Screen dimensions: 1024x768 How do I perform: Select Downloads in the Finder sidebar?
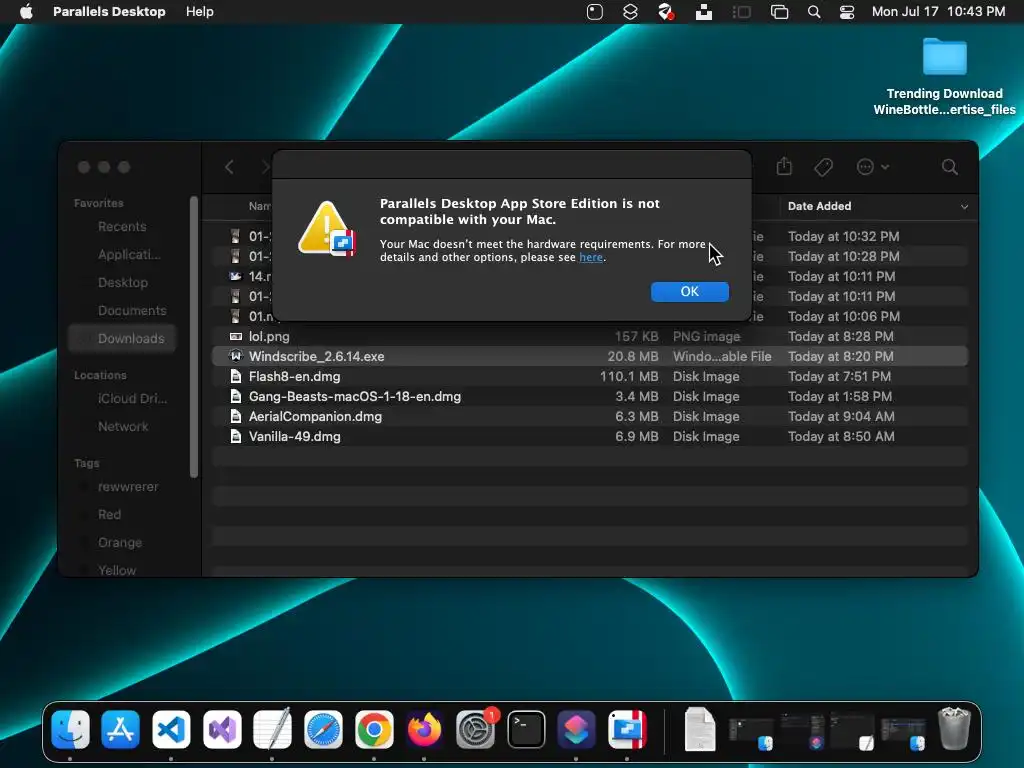tap(123, 339)
